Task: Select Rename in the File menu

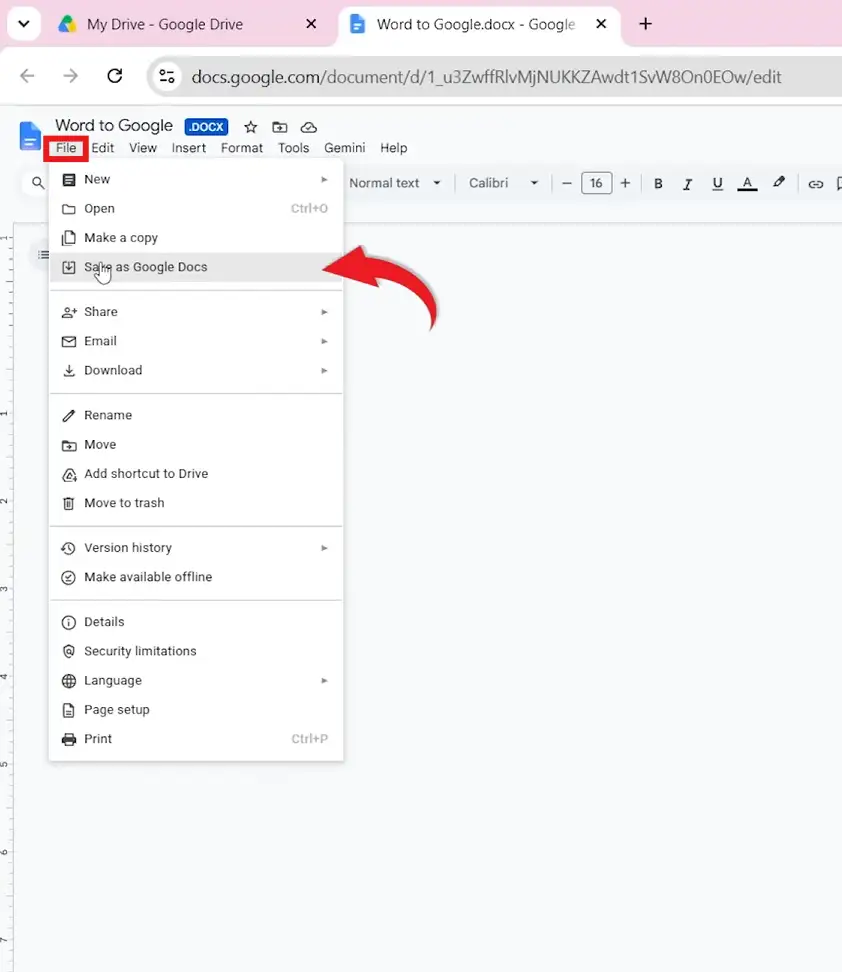Action: 196,415
